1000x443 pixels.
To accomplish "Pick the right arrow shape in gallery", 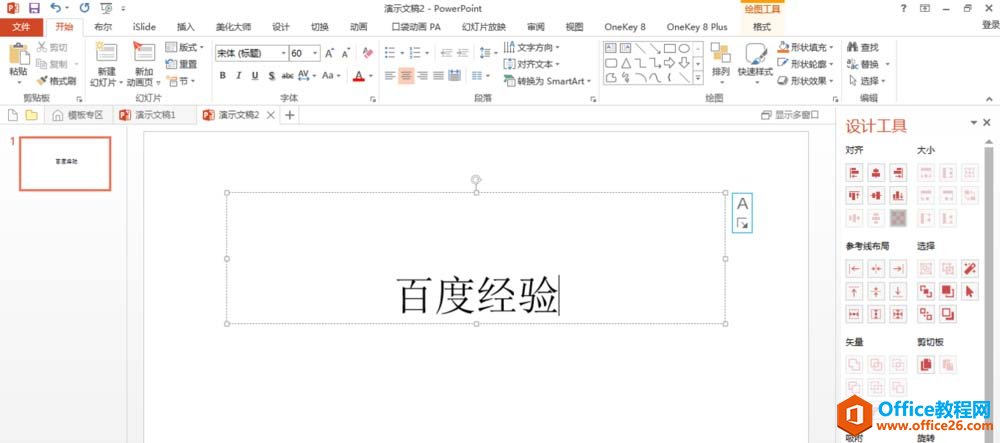I will pos(670,62).
